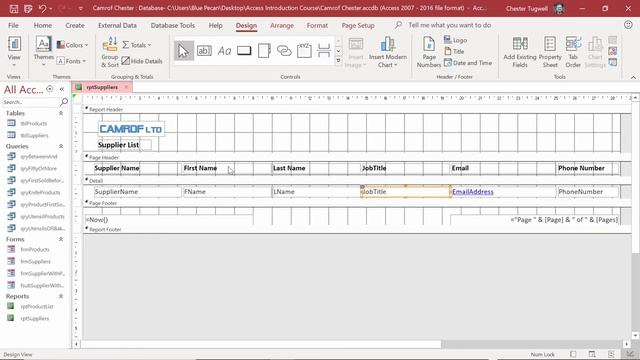
Task: Select the frmSuppliers form
Action: click(36, 261)
